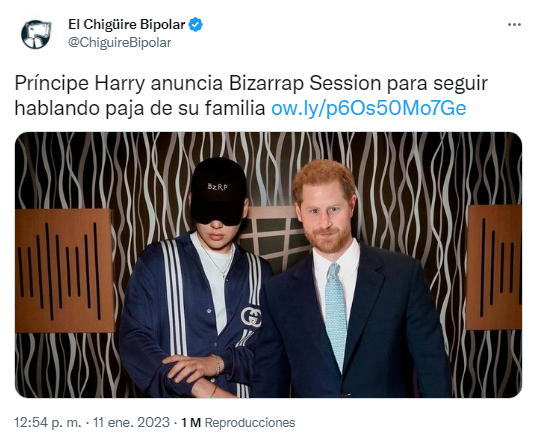
Task: Open the three-dot more options menu
Action: 514,25
